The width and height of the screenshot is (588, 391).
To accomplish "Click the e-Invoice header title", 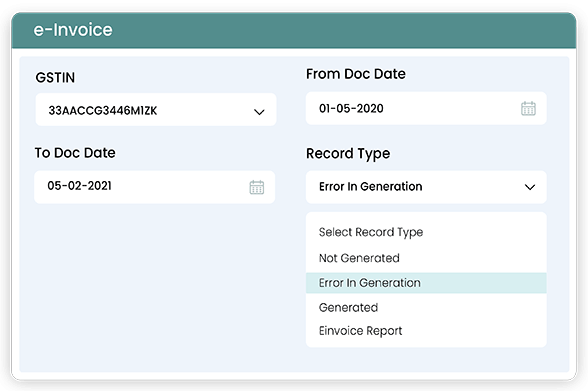I will (73, 30).
